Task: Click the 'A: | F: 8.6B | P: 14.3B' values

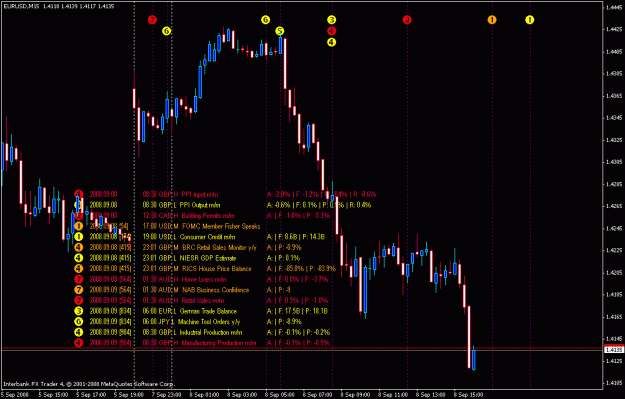Action: [296, 237]
